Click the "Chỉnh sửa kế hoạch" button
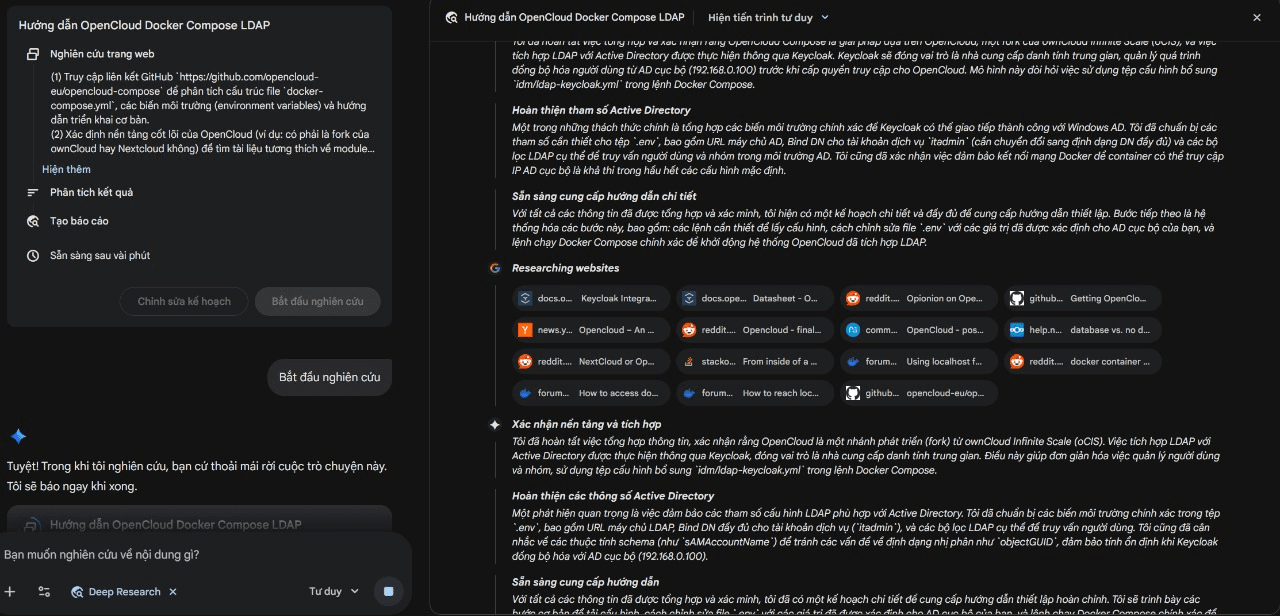Screen dimensions: 1280x616 [184, 301]
